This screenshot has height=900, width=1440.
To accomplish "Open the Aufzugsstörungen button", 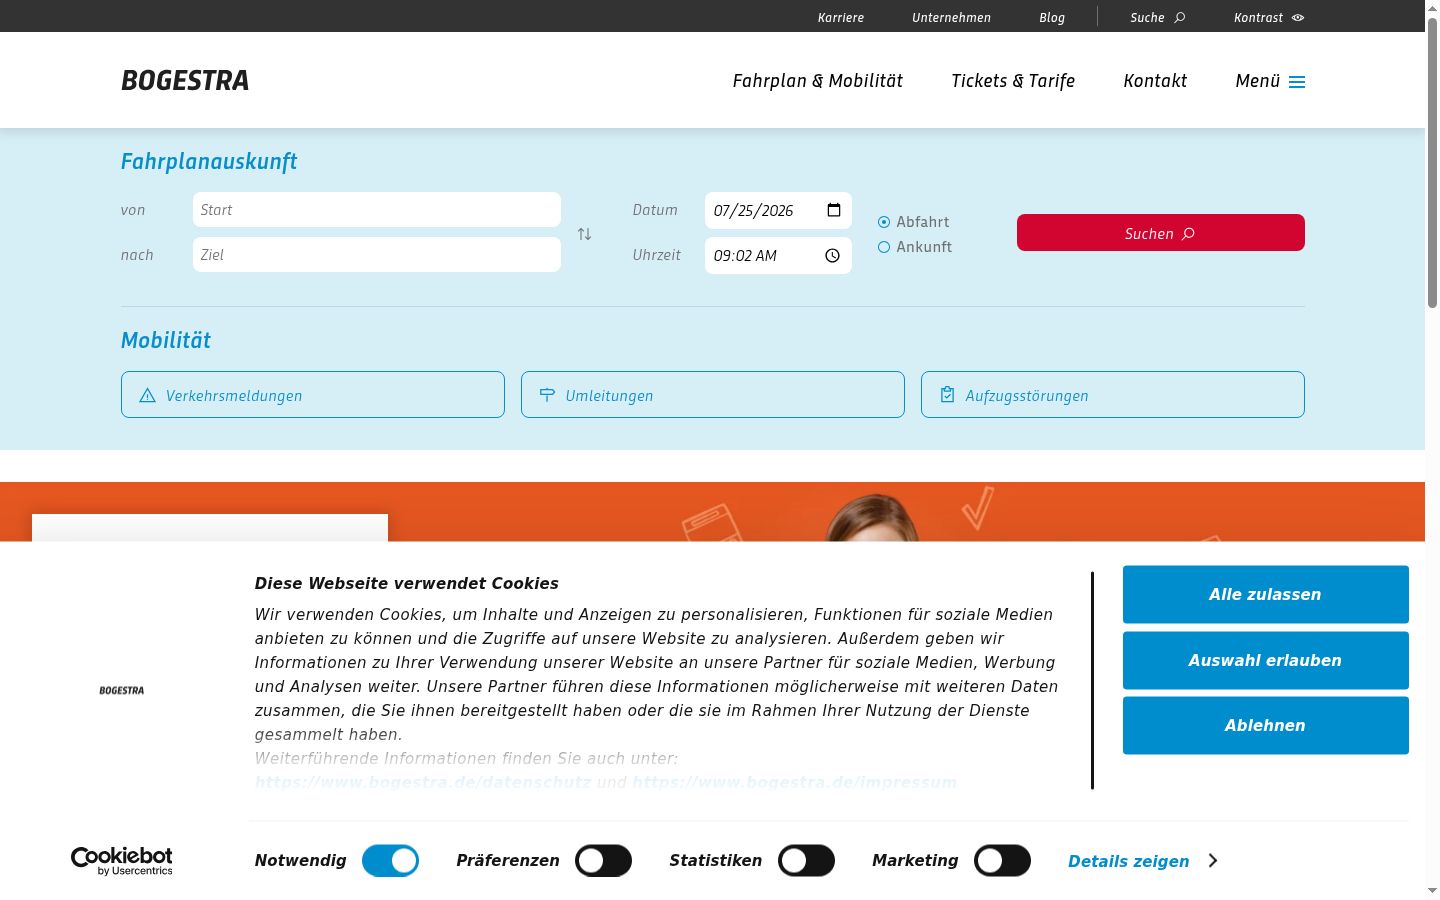I will pyautogui.click(x=1113, y=395).
